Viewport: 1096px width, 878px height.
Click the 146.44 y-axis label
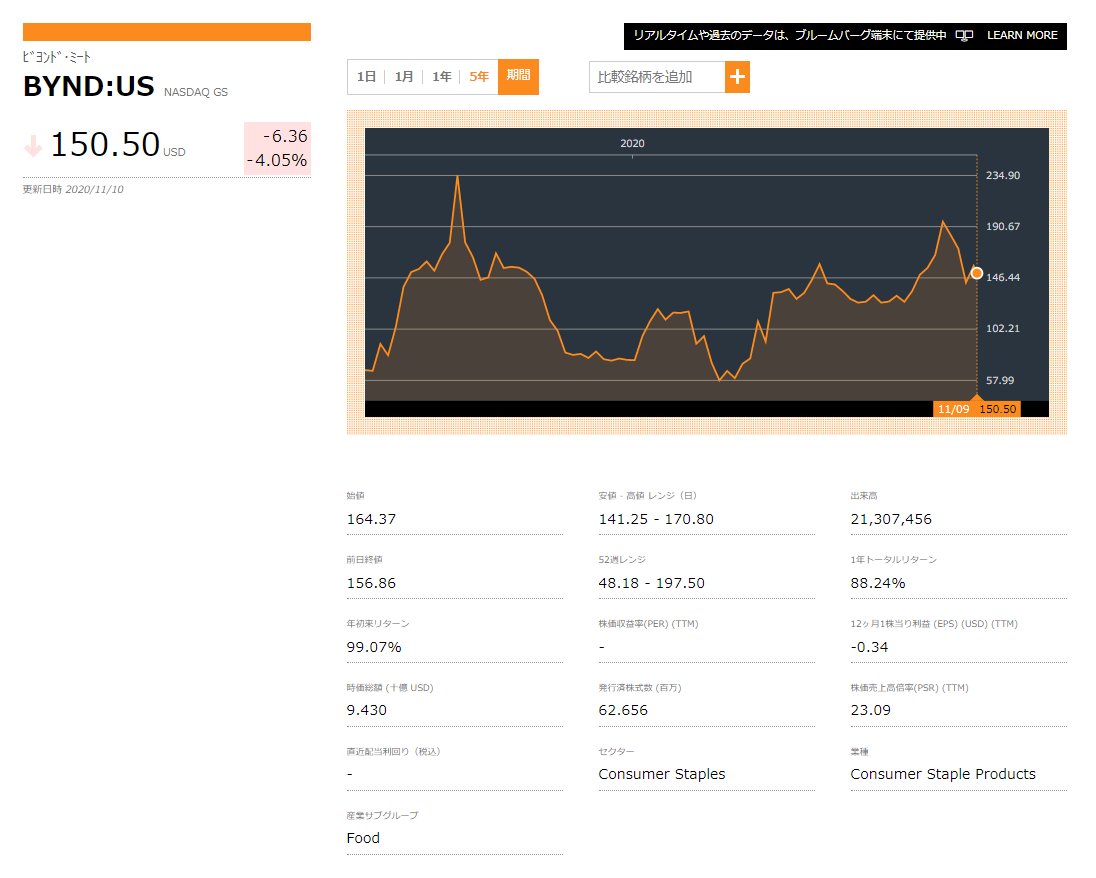[1002, 278]
